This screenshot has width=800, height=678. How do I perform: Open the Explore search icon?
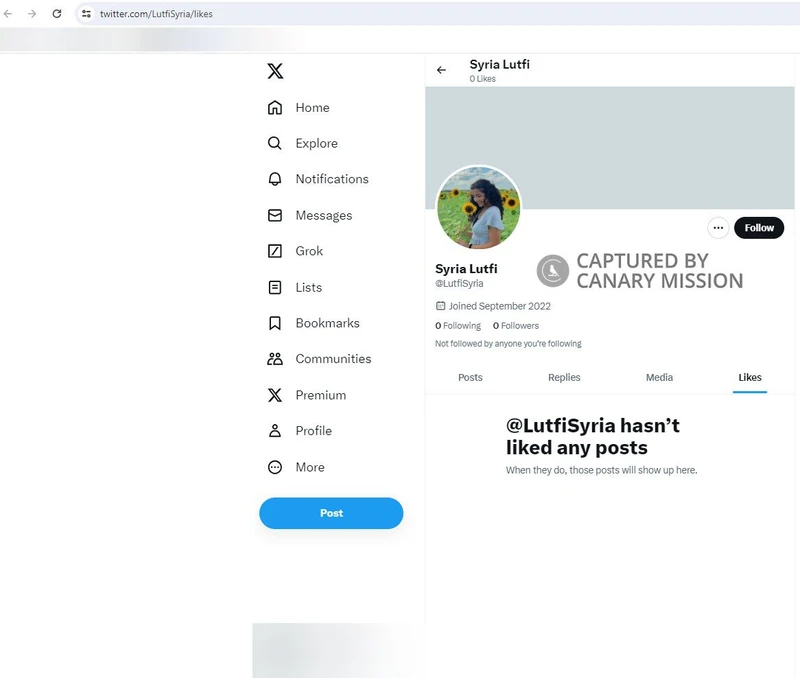275,143
